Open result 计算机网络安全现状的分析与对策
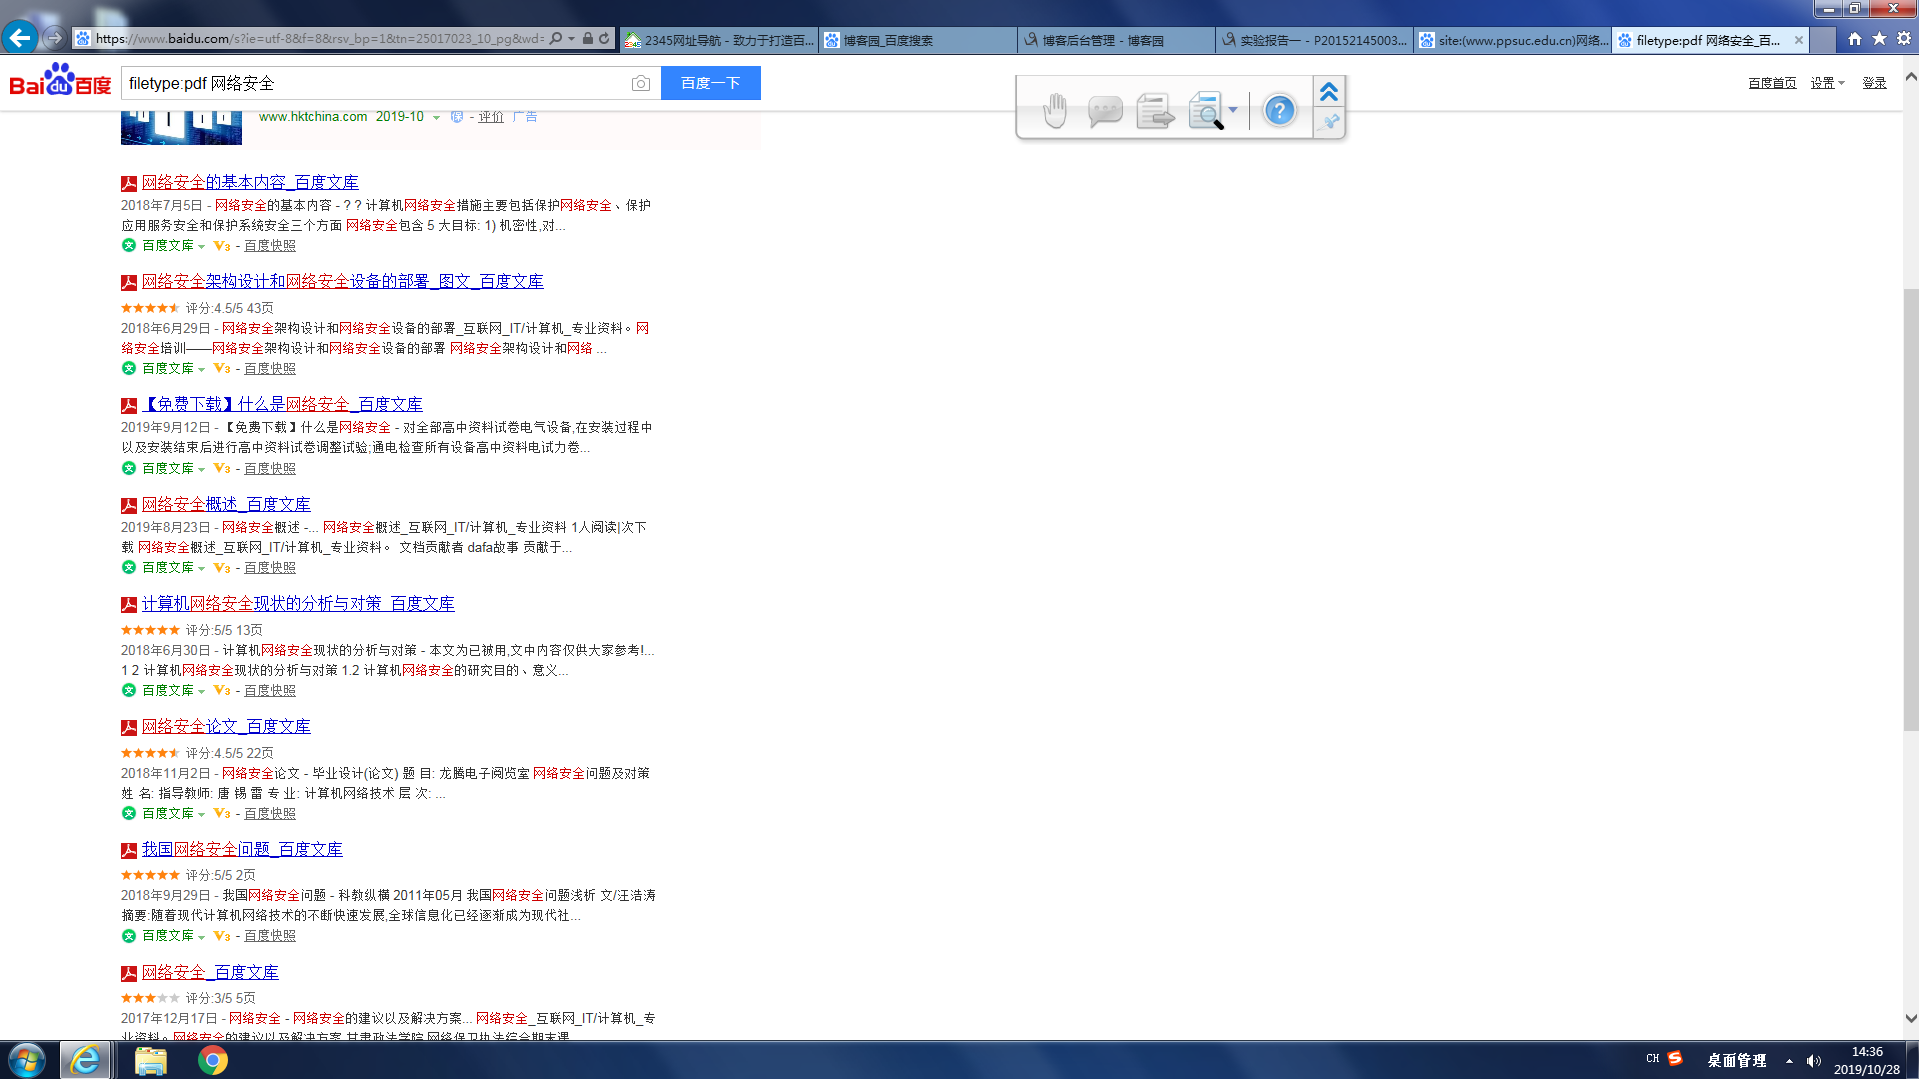 coord(298,603)
